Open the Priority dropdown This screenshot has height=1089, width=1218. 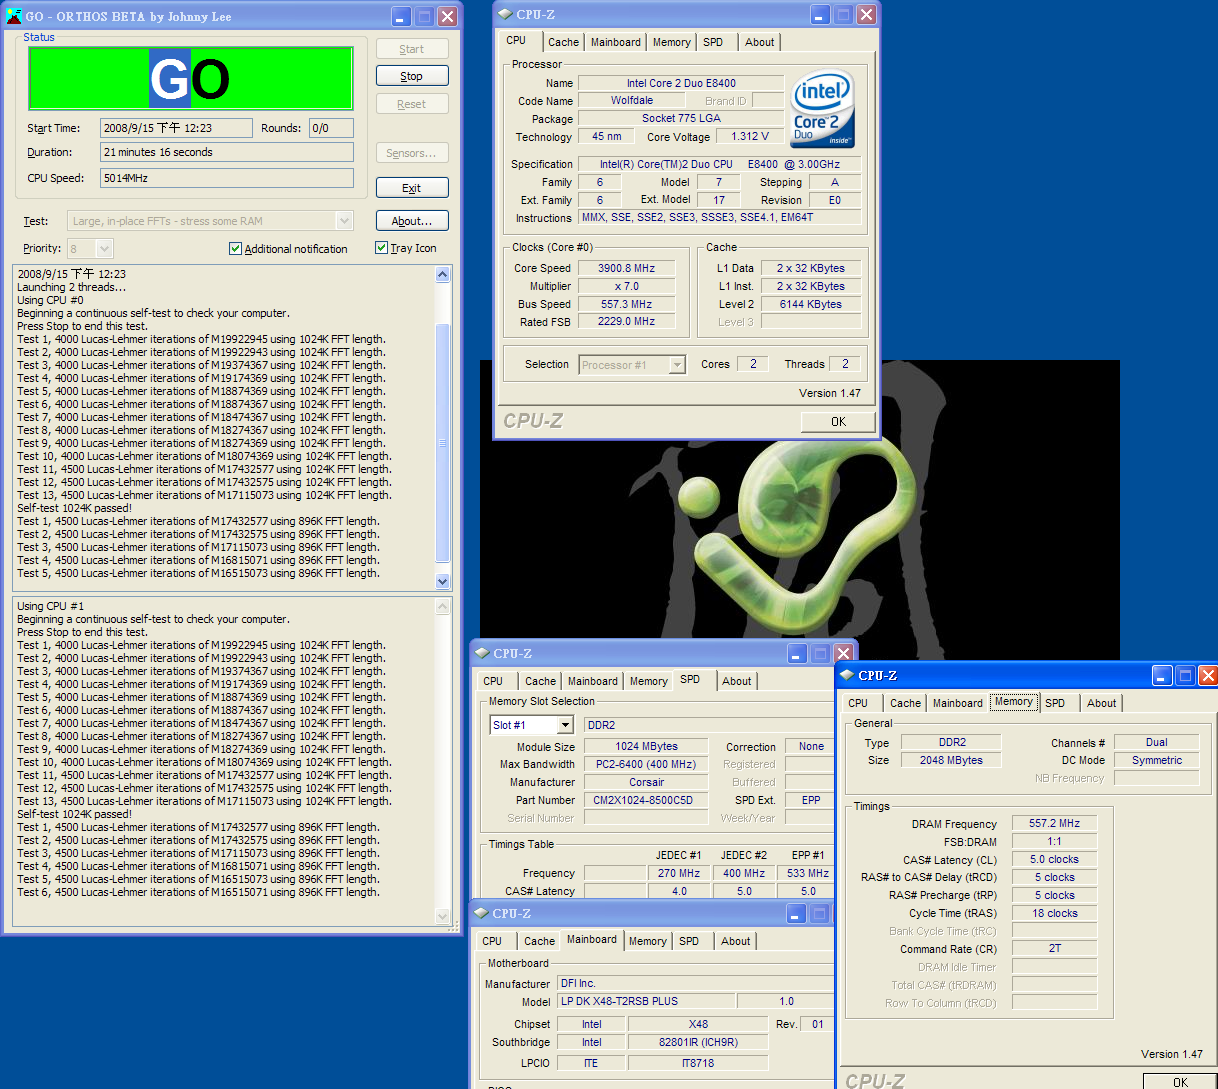(x=104, y=249)
